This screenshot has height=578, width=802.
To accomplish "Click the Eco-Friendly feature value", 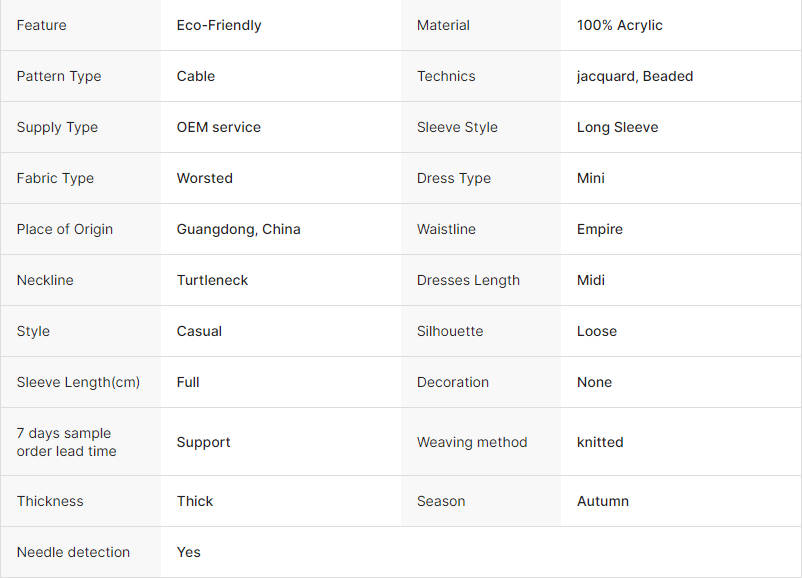I will 219,26.
